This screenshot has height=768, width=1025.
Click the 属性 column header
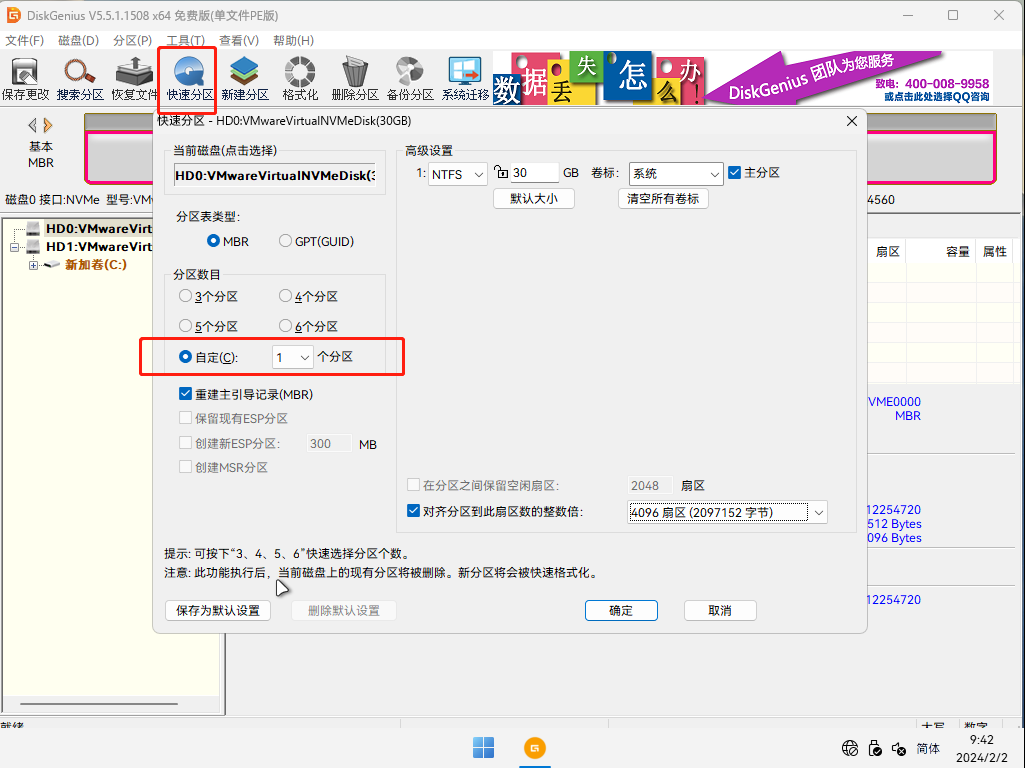pyautogui.click(x=994, y=252)
